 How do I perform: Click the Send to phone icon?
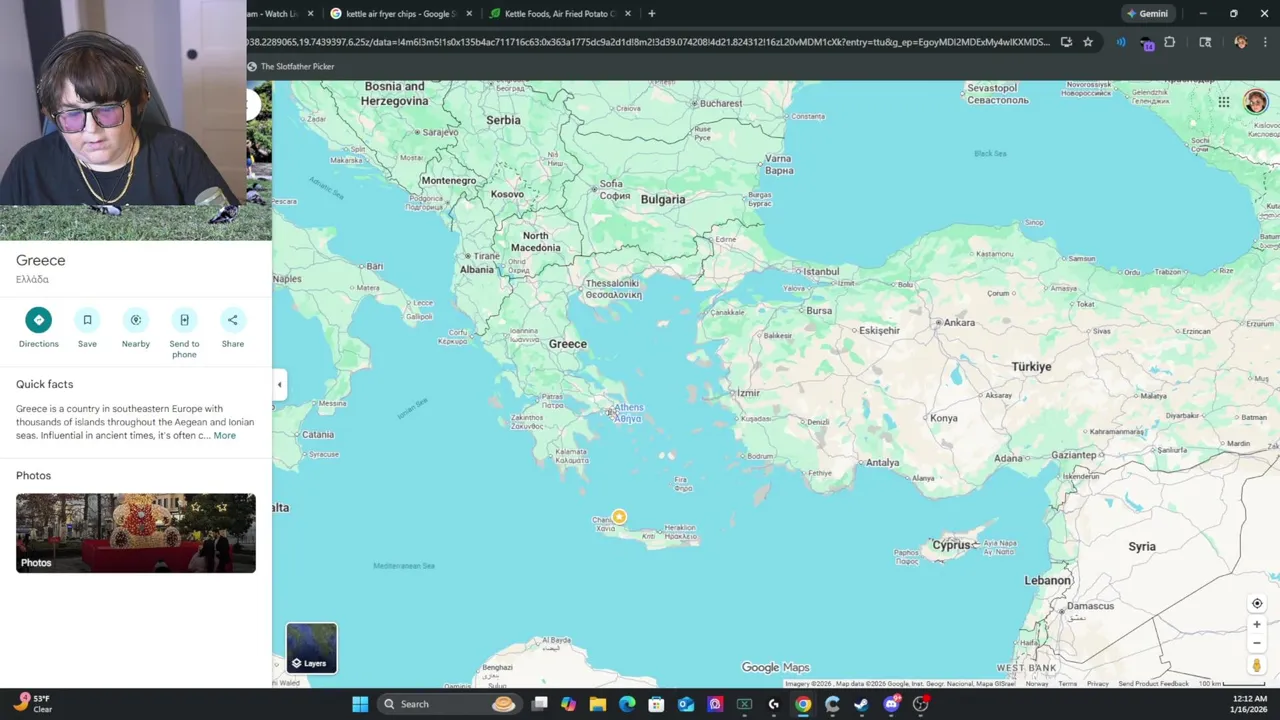(184, 320)
